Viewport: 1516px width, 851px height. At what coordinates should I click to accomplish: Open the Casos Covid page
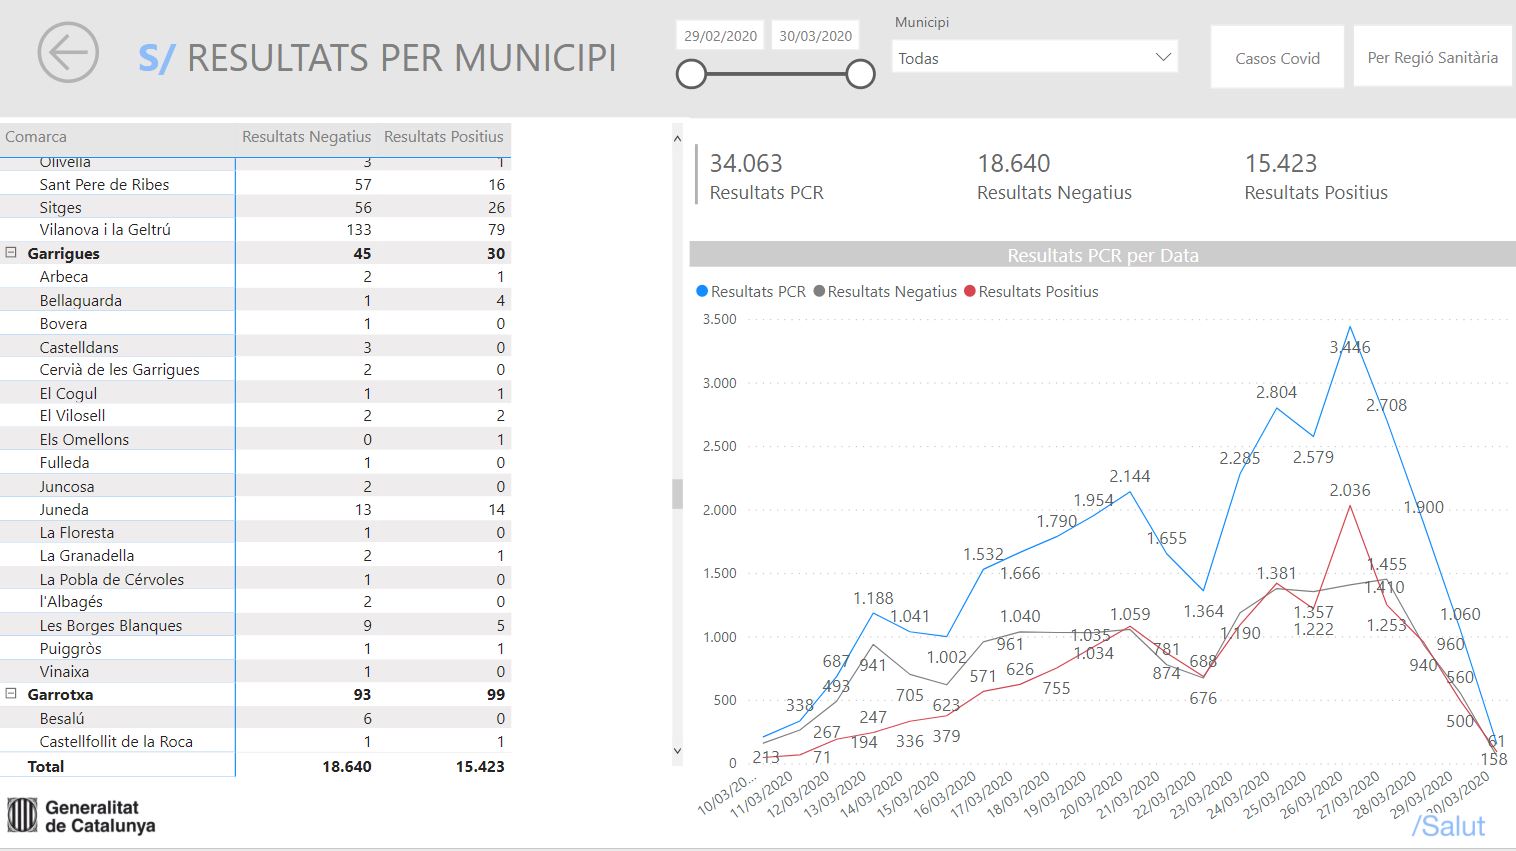coord(1277,58)
